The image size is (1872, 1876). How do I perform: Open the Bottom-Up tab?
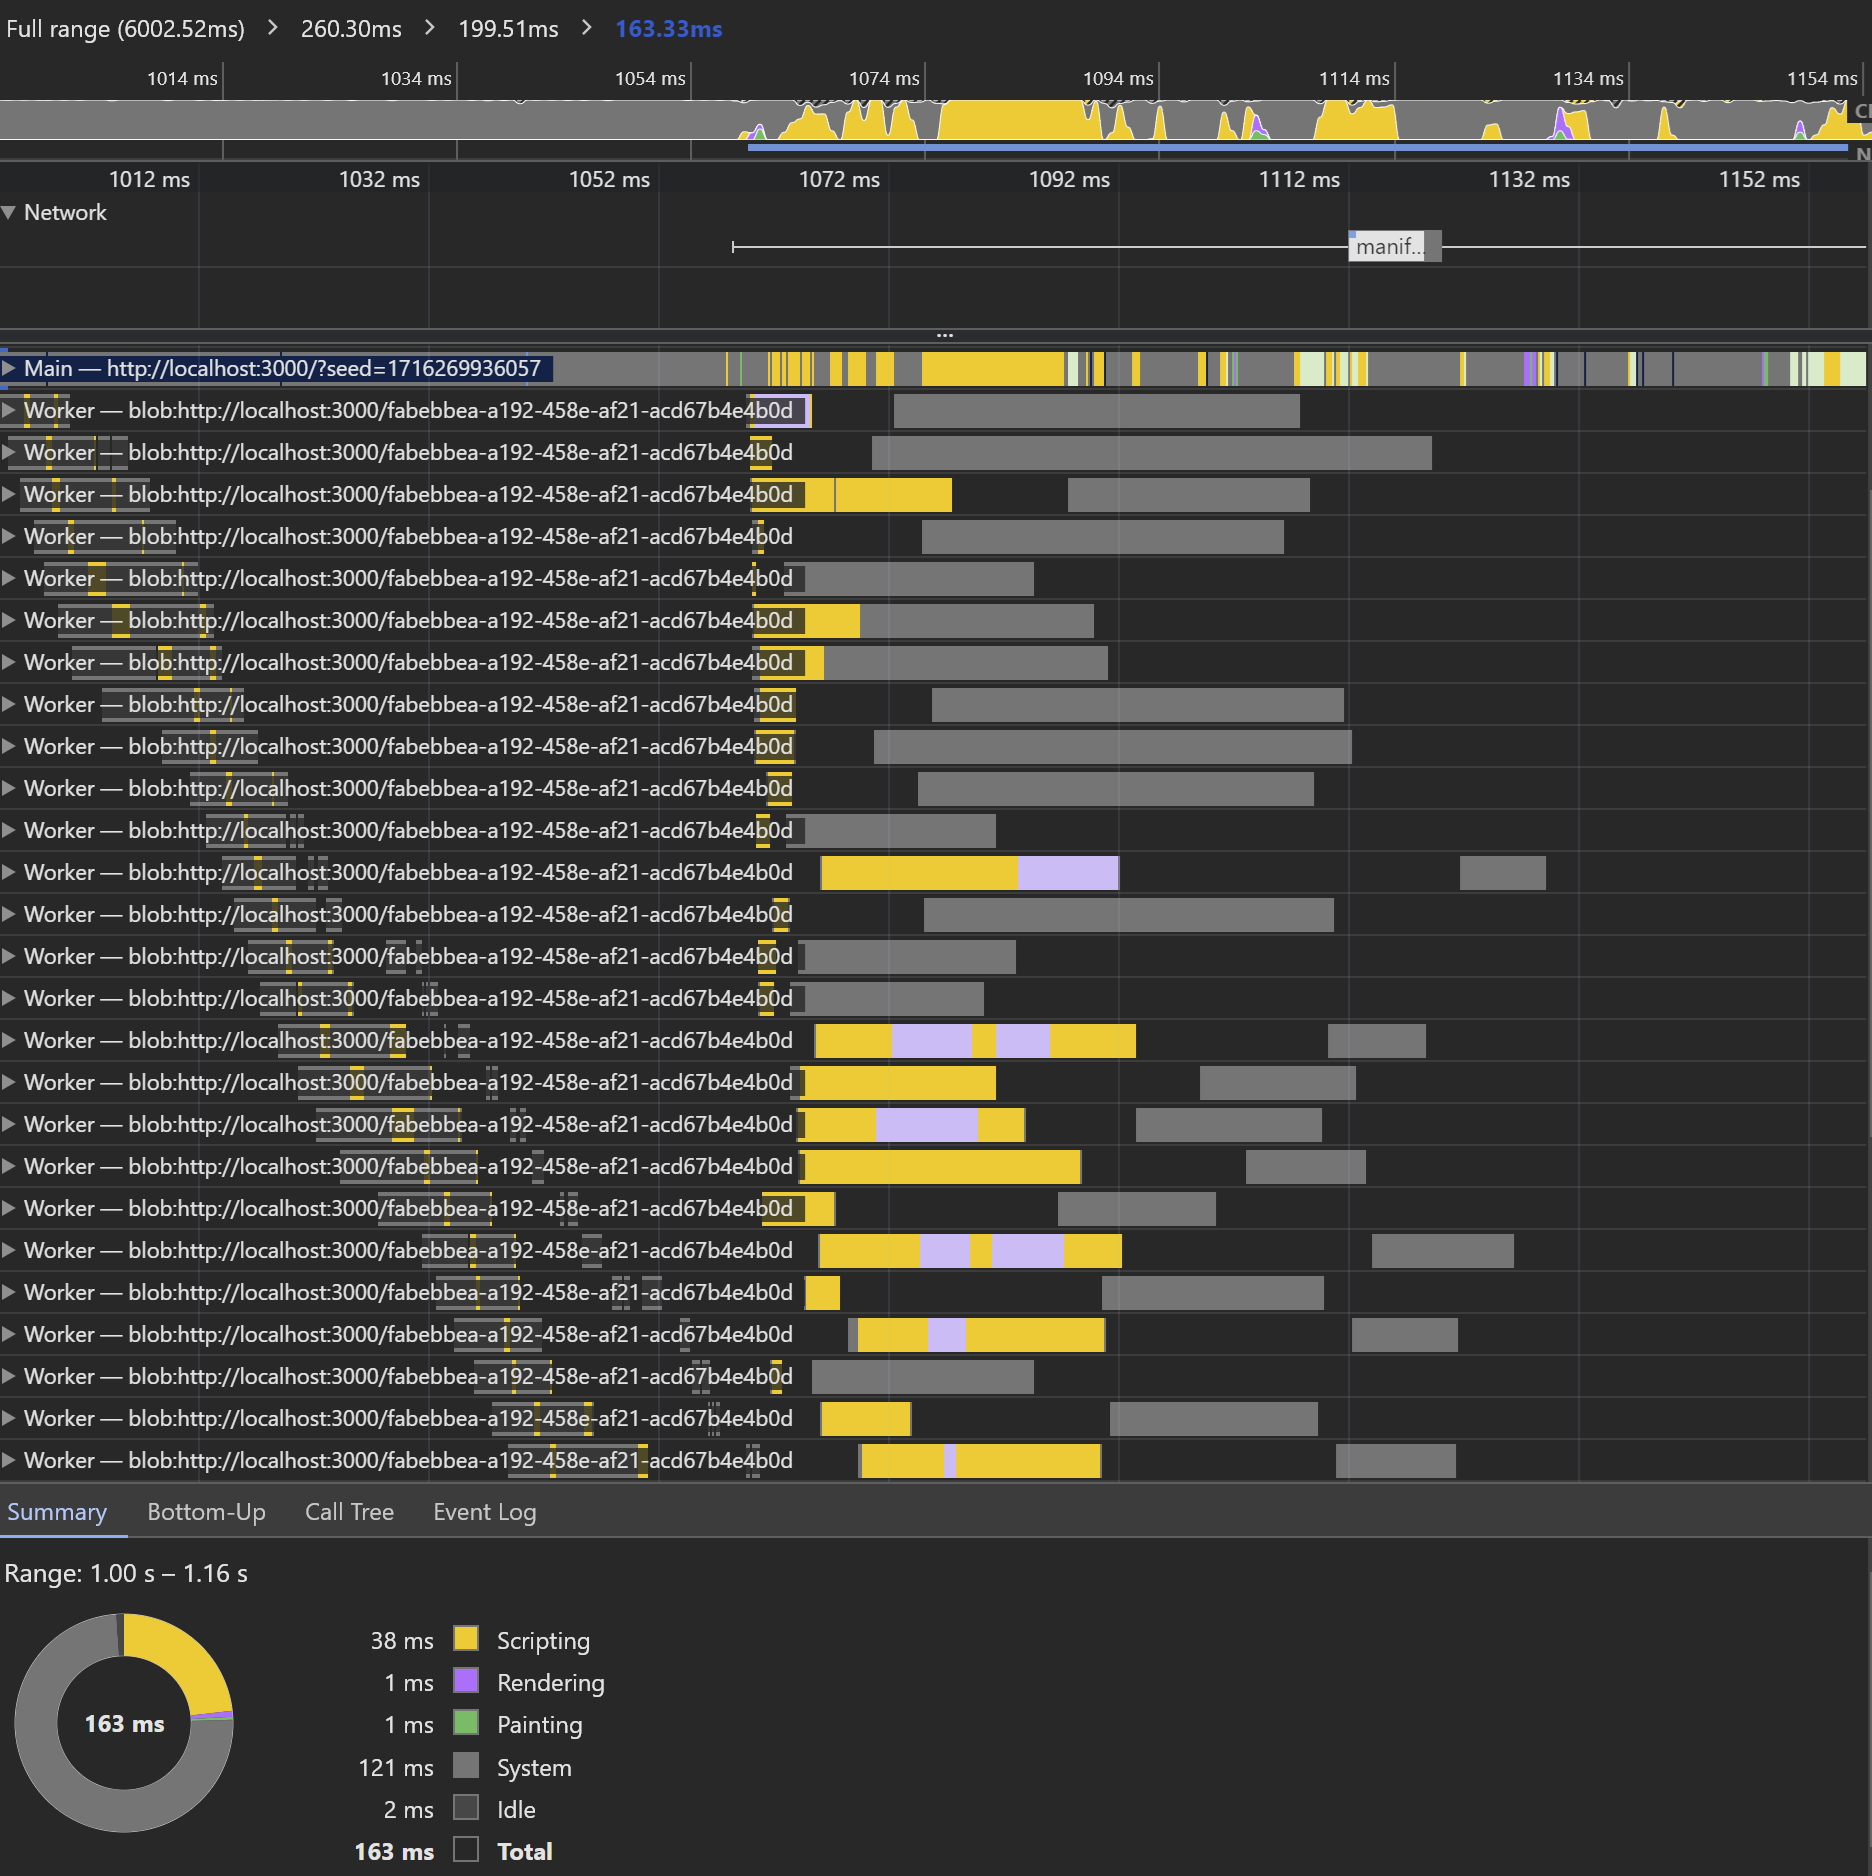pos(206,1512)
